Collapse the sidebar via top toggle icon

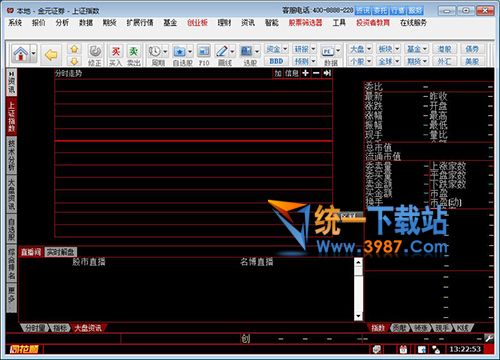12,73
